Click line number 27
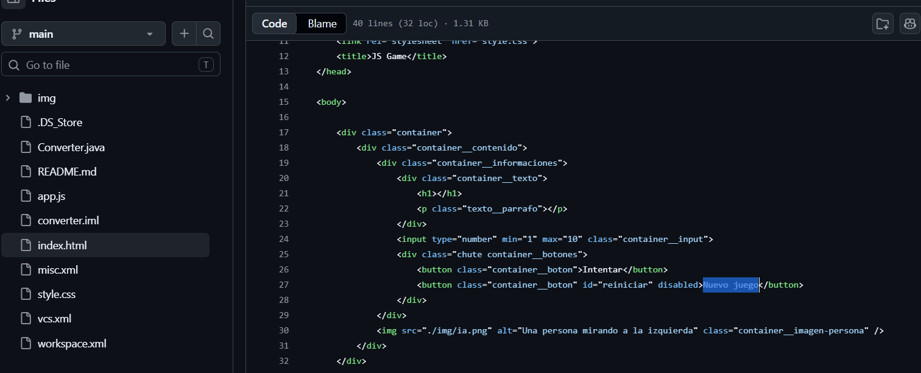This screenshot has height=373, width=921. pyautogui.click(x=284, y=285)
